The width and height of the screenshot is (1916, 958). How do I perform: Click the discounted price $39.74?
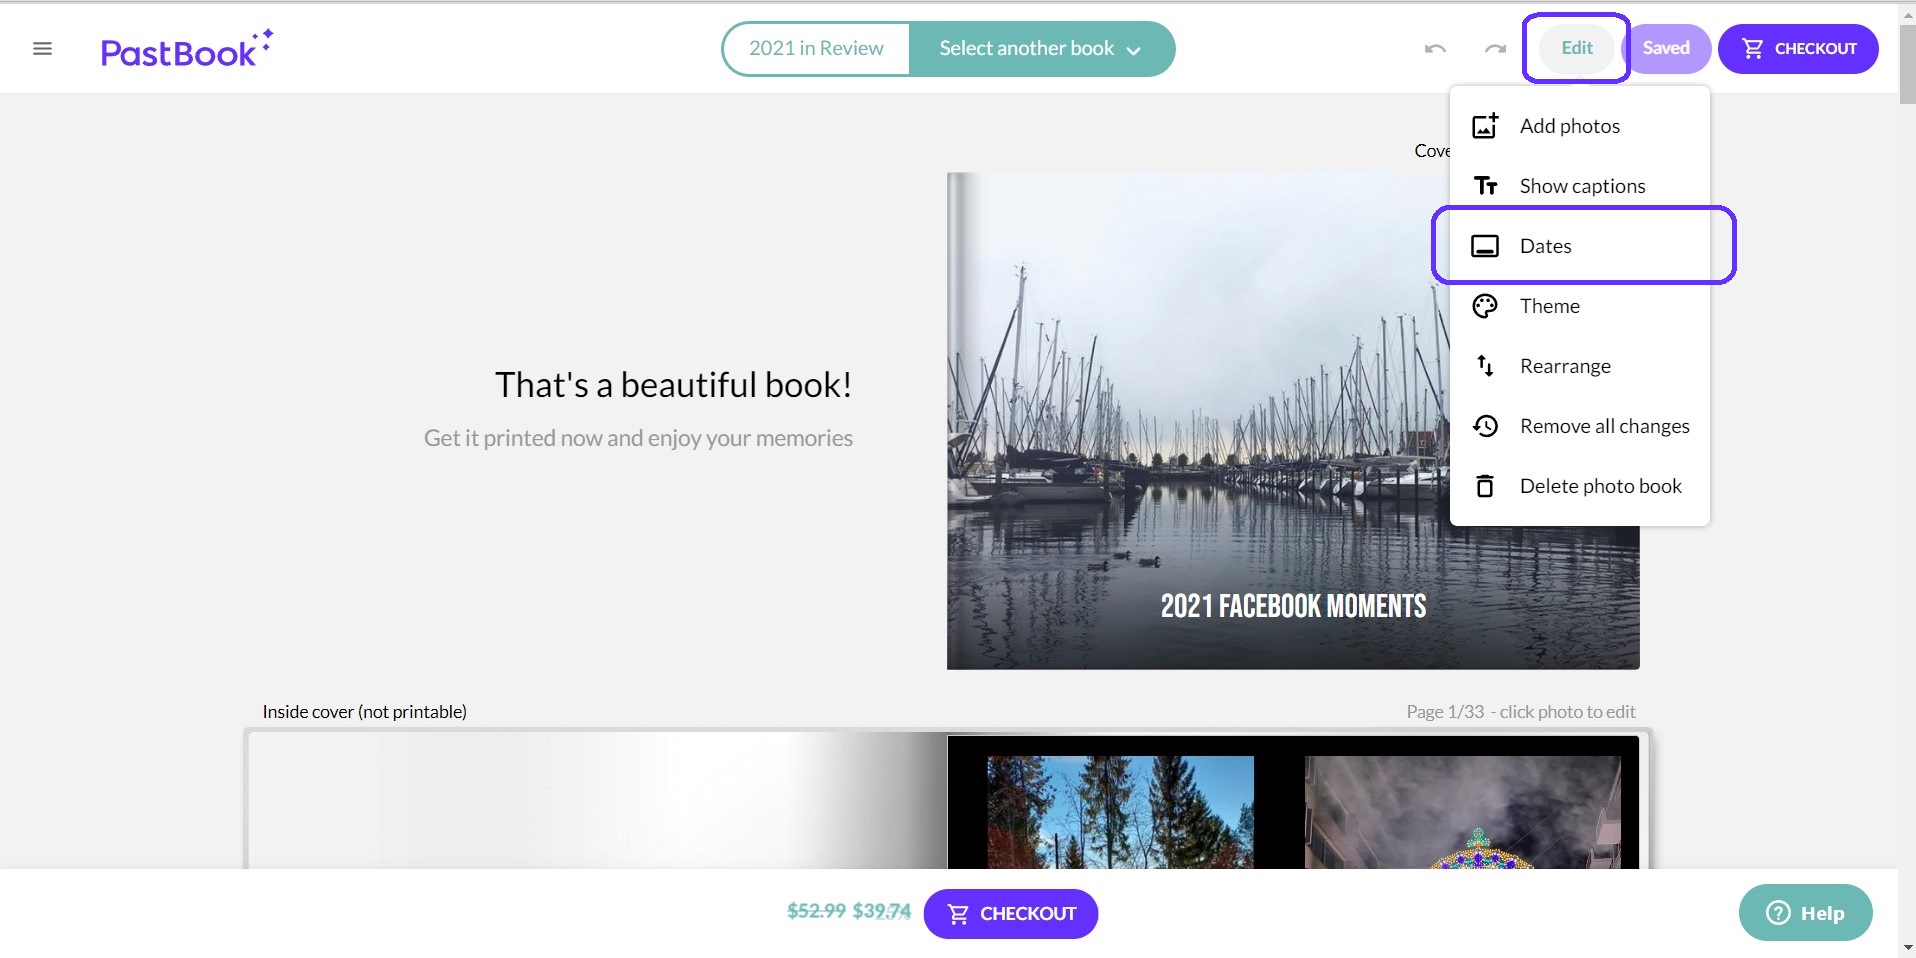[x=881, y=911]
